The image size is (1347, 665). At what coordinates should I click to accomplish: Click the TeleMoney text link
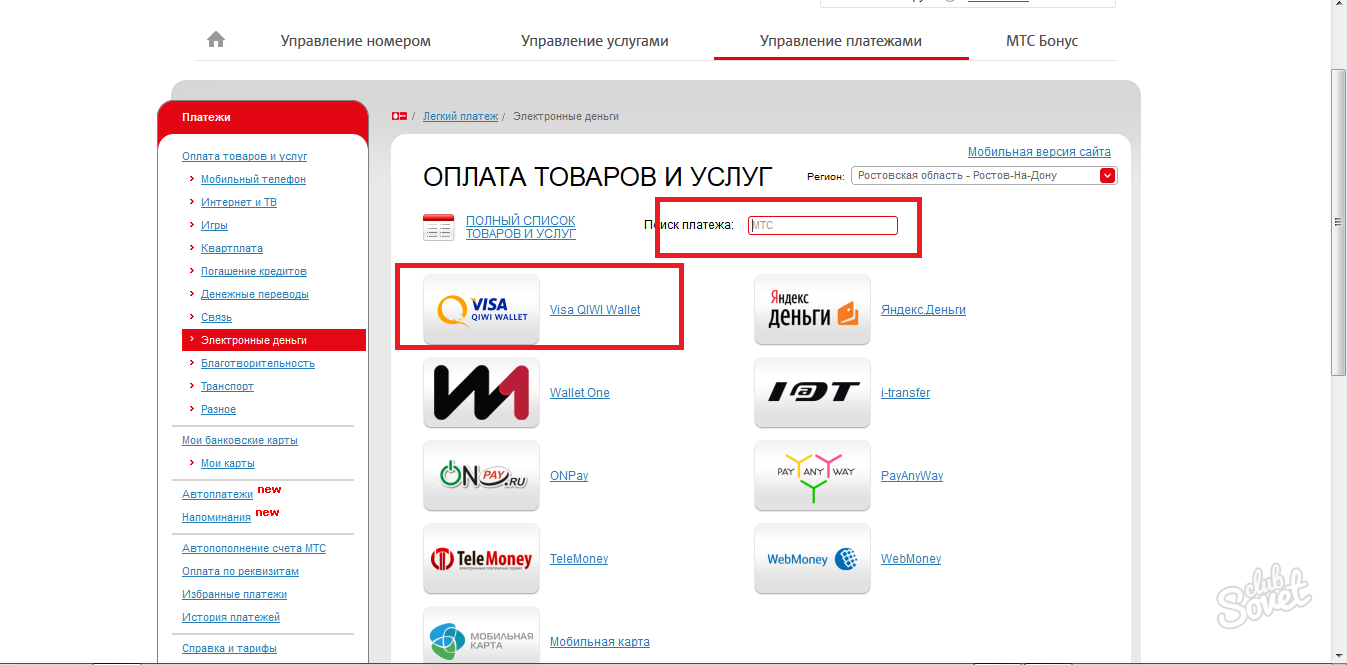pos(579,559)
